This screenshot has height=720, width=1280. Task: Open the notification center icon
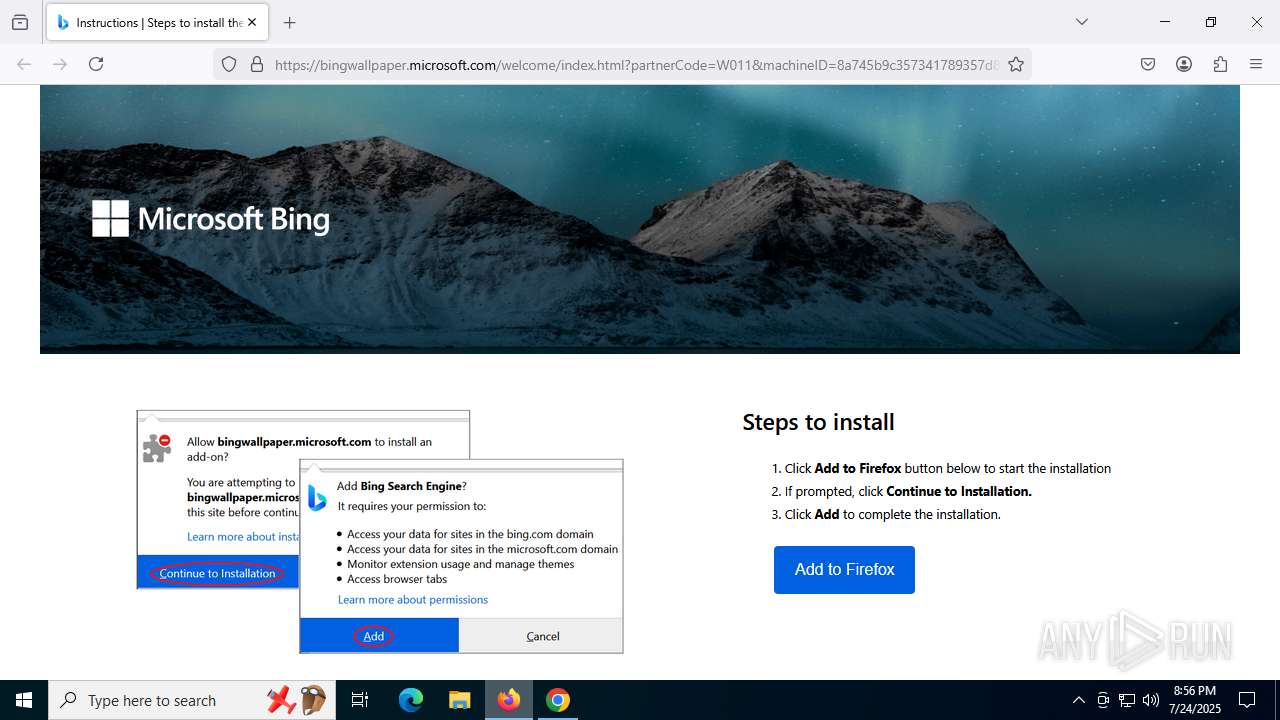[1247, 700]
